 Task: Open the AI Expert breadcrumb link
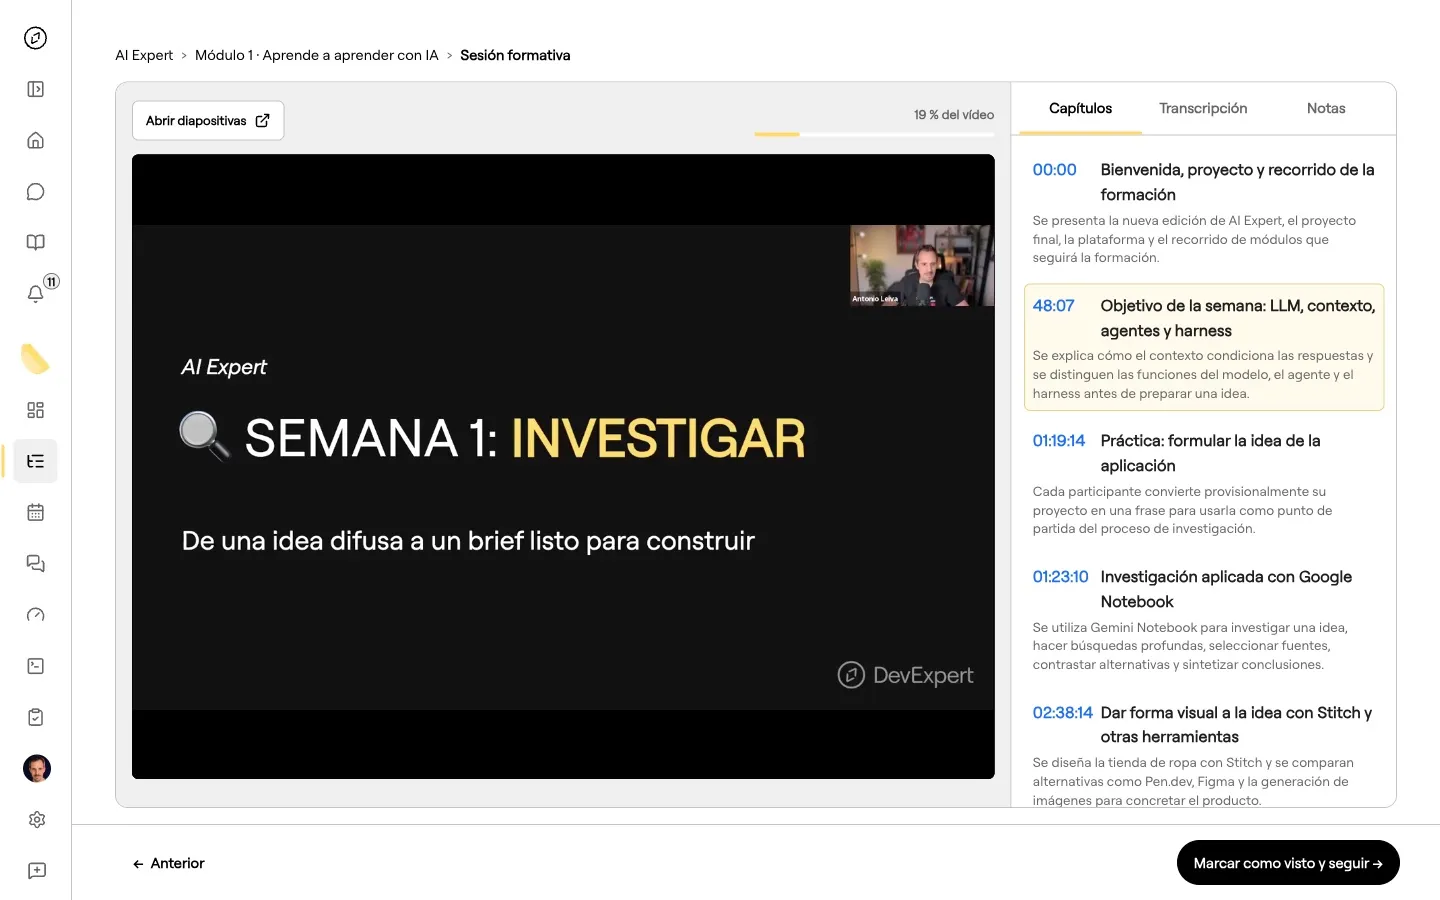pos(144,55)
